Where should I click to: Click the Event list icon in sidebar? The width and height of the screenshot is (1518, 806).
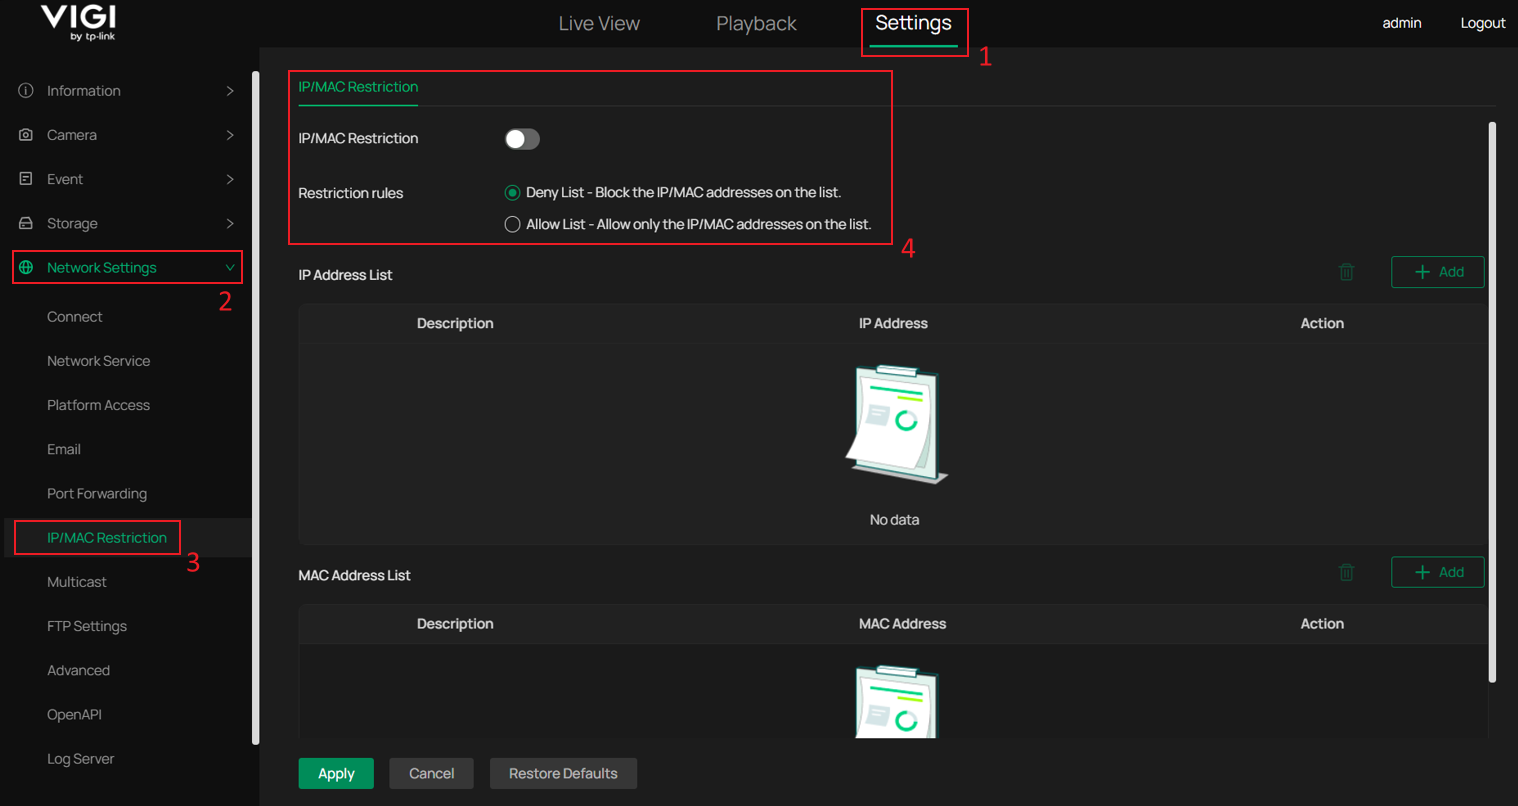pos(26,179)
